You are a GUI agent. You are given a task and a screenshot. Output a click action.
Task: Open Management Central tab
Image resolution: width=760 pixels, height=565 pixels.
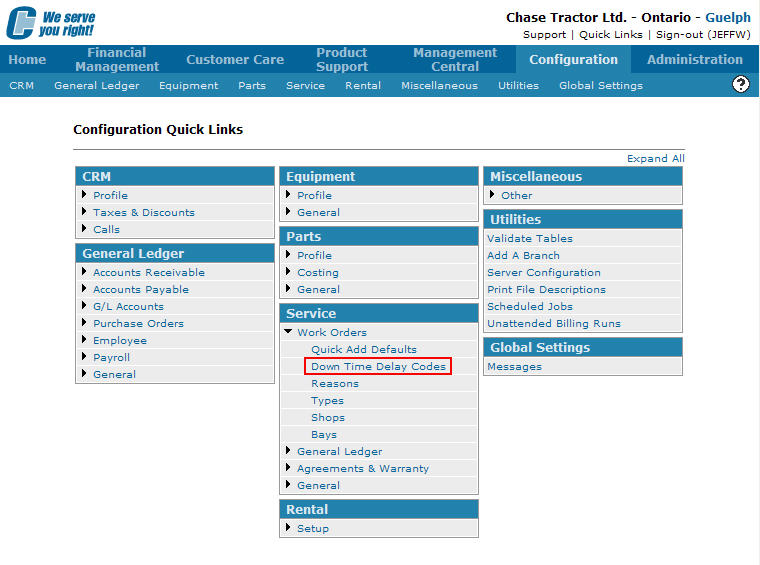455,60
